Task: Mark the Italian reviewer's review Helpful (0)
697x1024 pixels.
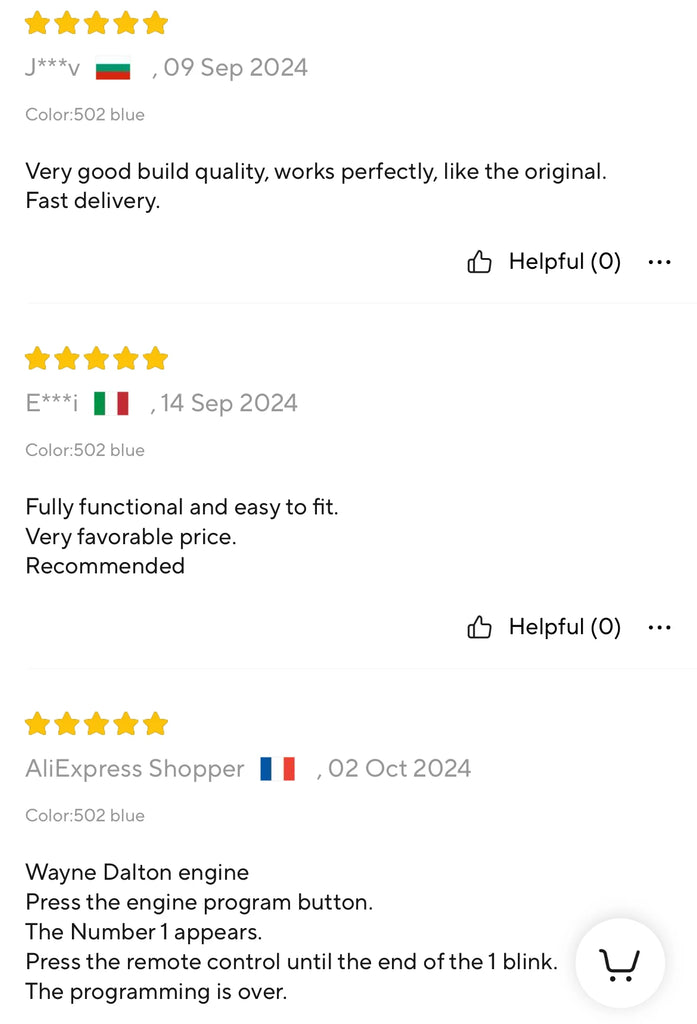Action: coord(564,627)
